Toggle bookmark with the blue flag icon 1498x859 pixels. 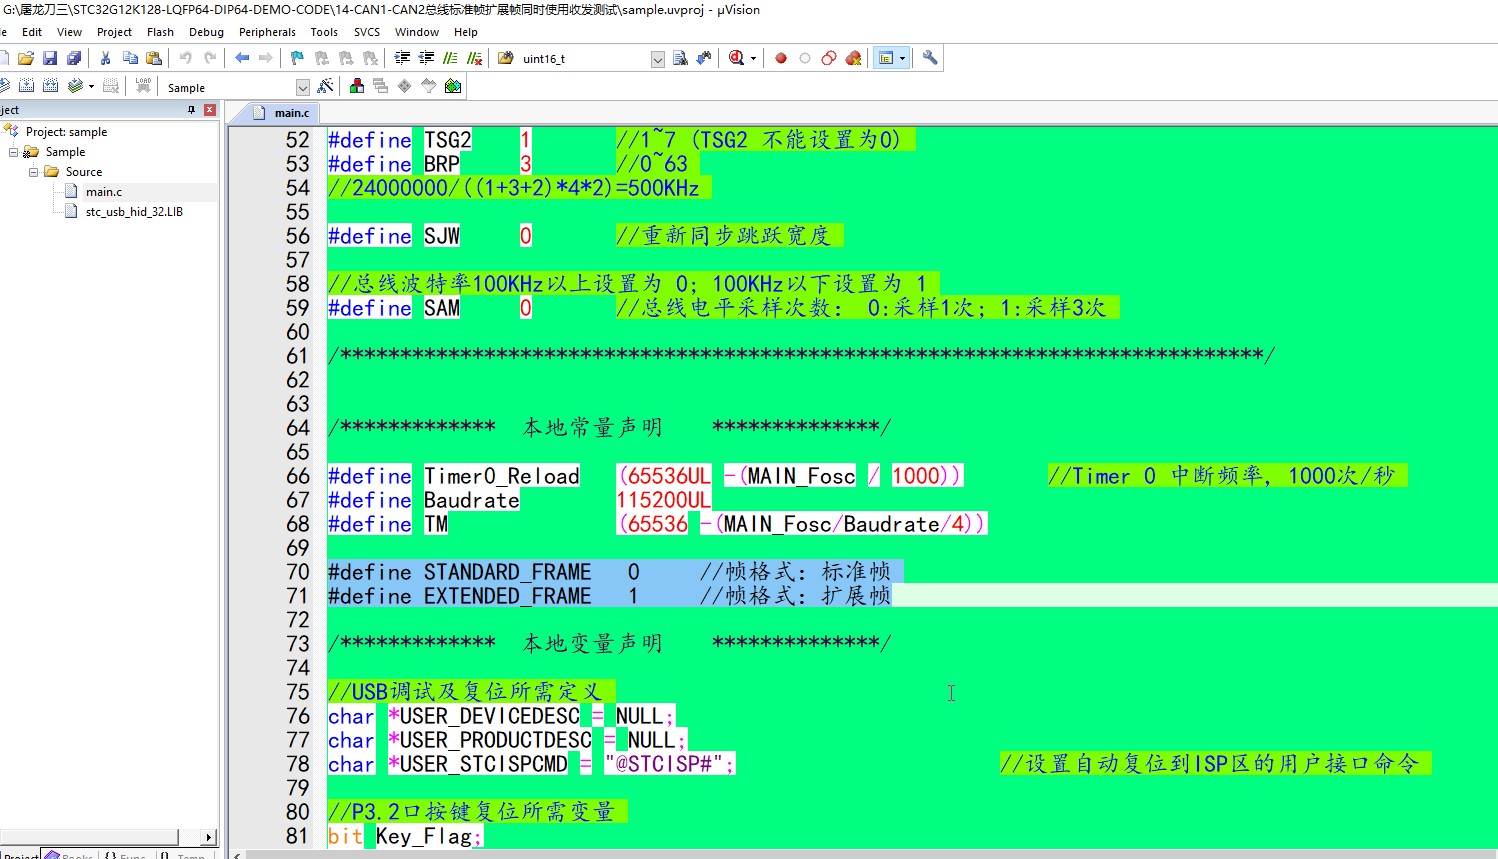[x=297, y=58]
